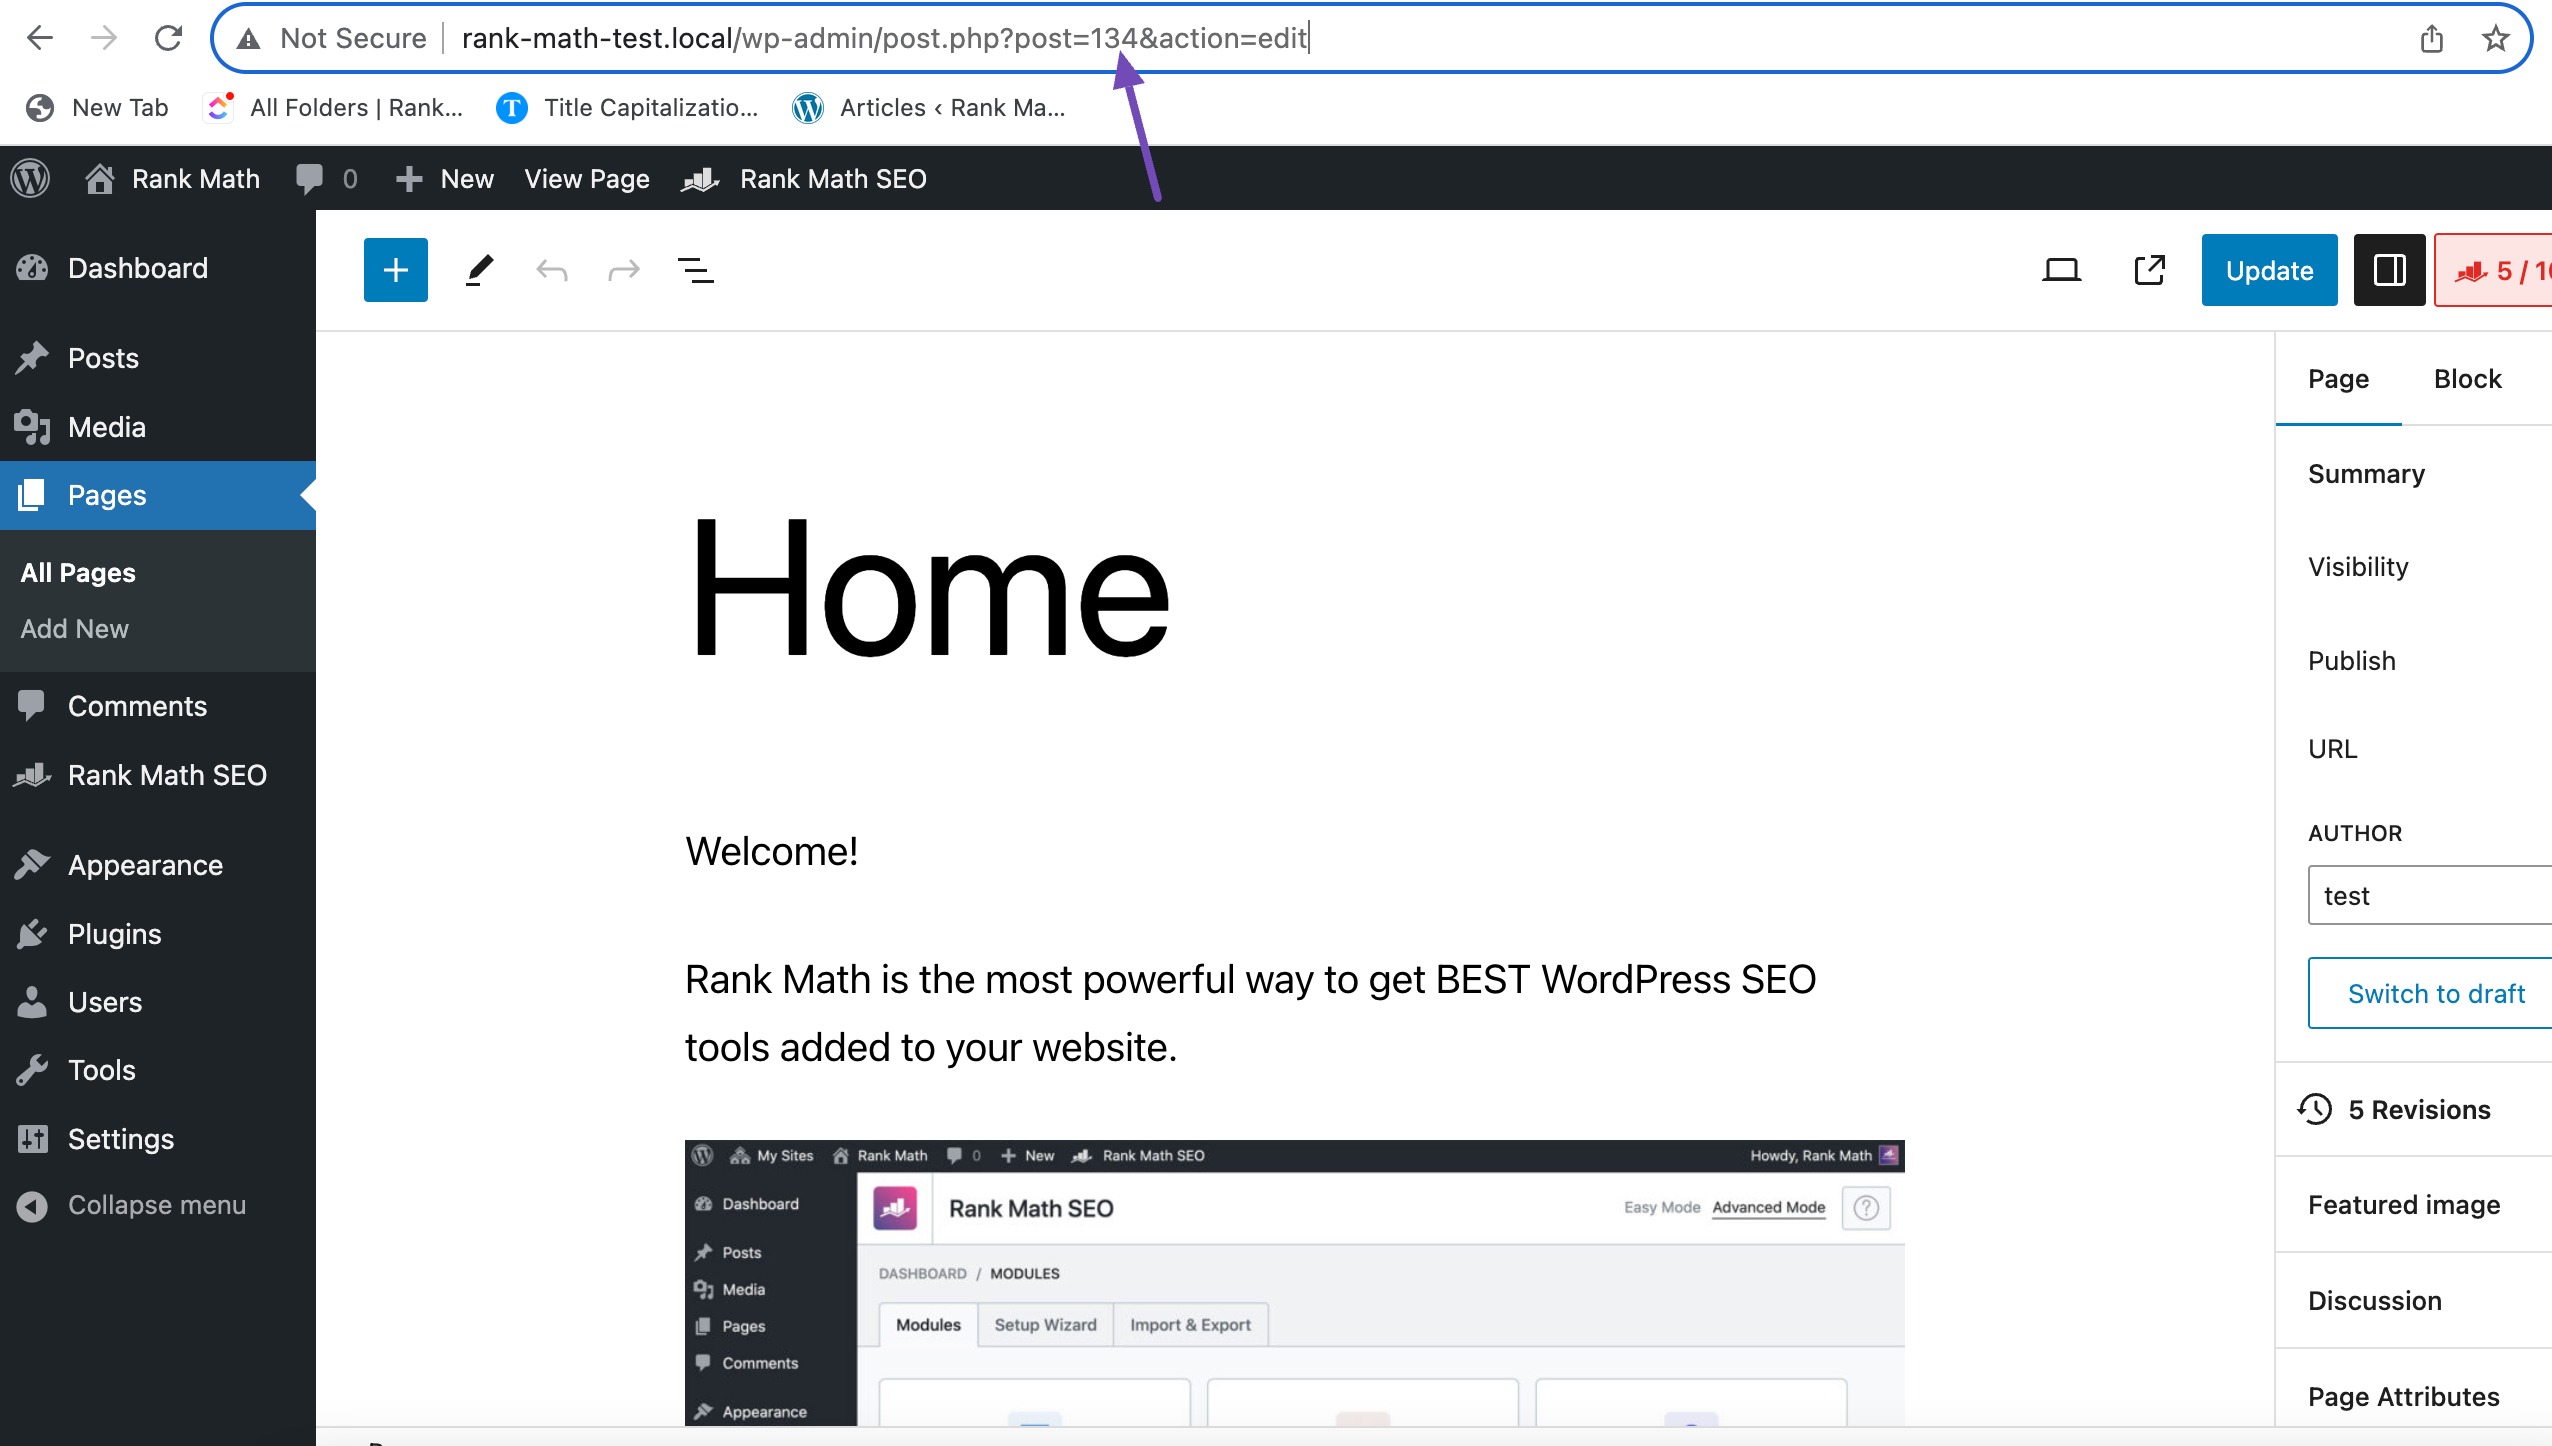Viewport: 2552px width, 1446px height.
Task: Click the WordPress logo icon
Action: (32, 177)
